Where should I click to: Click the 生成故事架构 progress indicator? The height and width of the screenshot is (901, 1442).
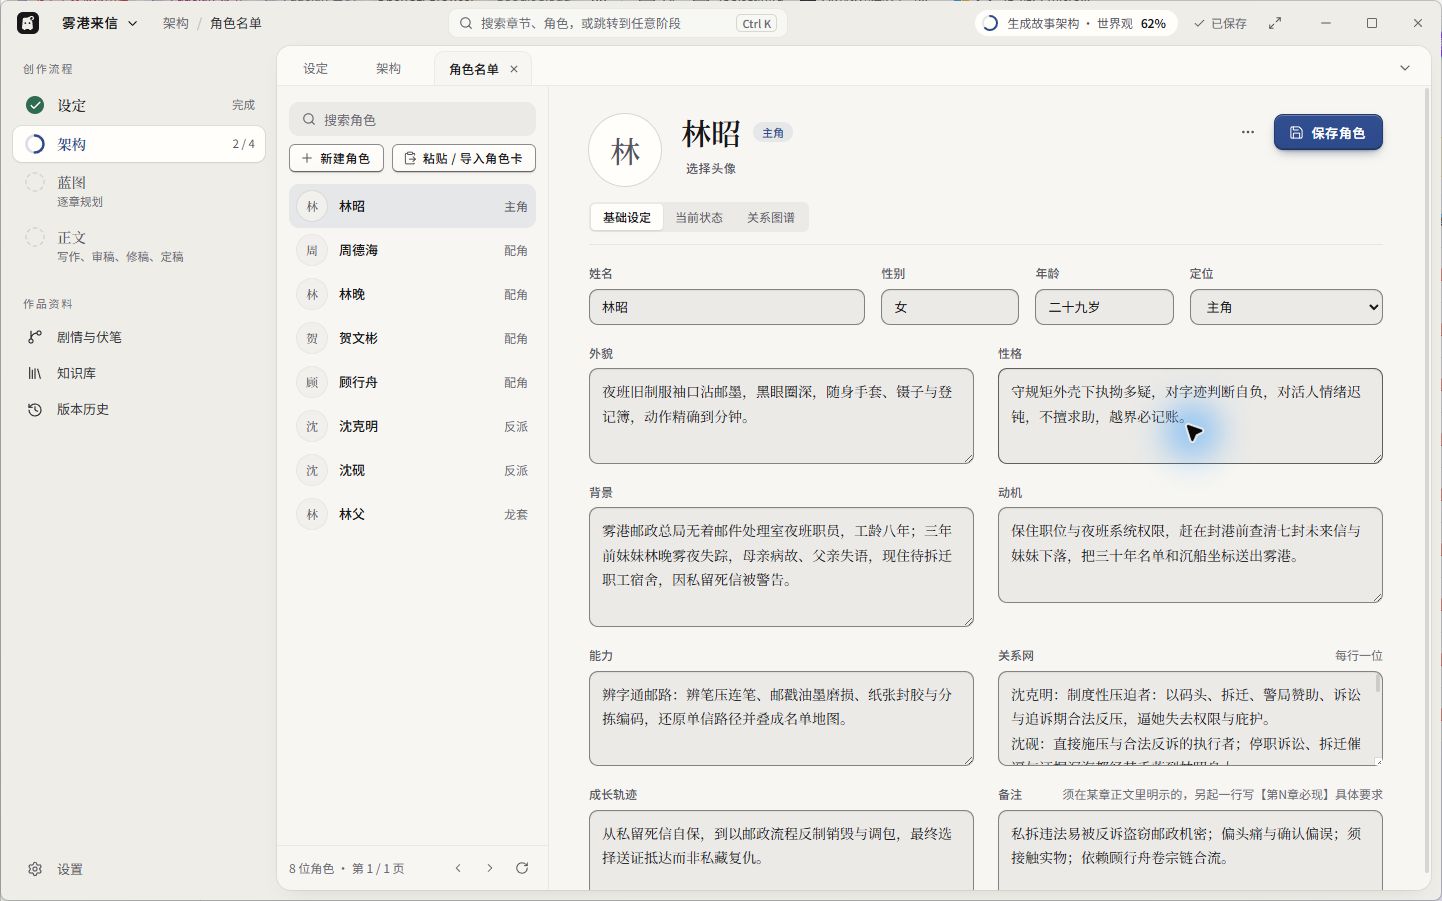pyautogui.click(x=1075, y=23)
